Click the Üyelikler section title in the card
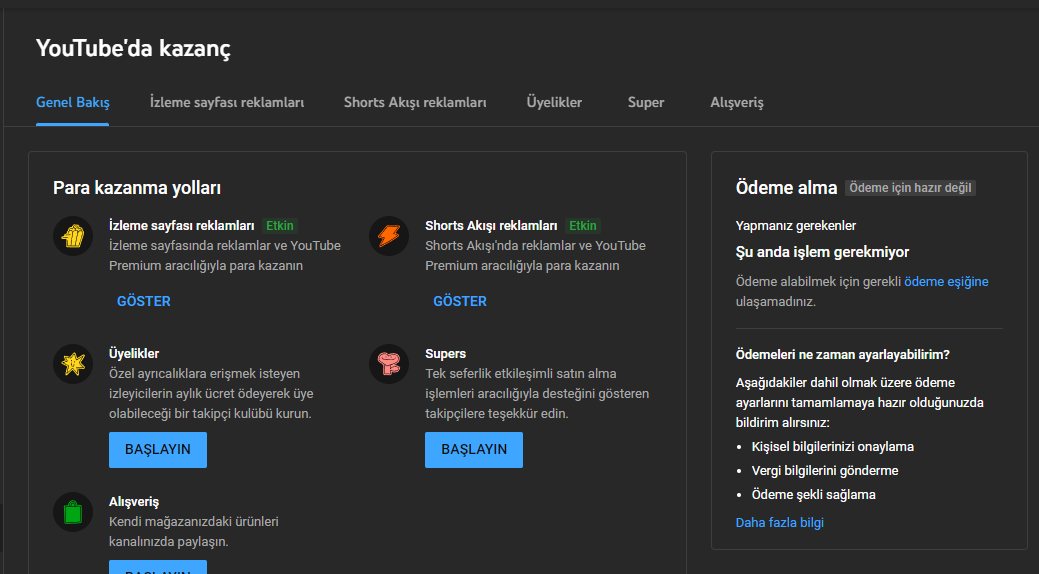1039x574 pixels. click(x=134, y=353)
